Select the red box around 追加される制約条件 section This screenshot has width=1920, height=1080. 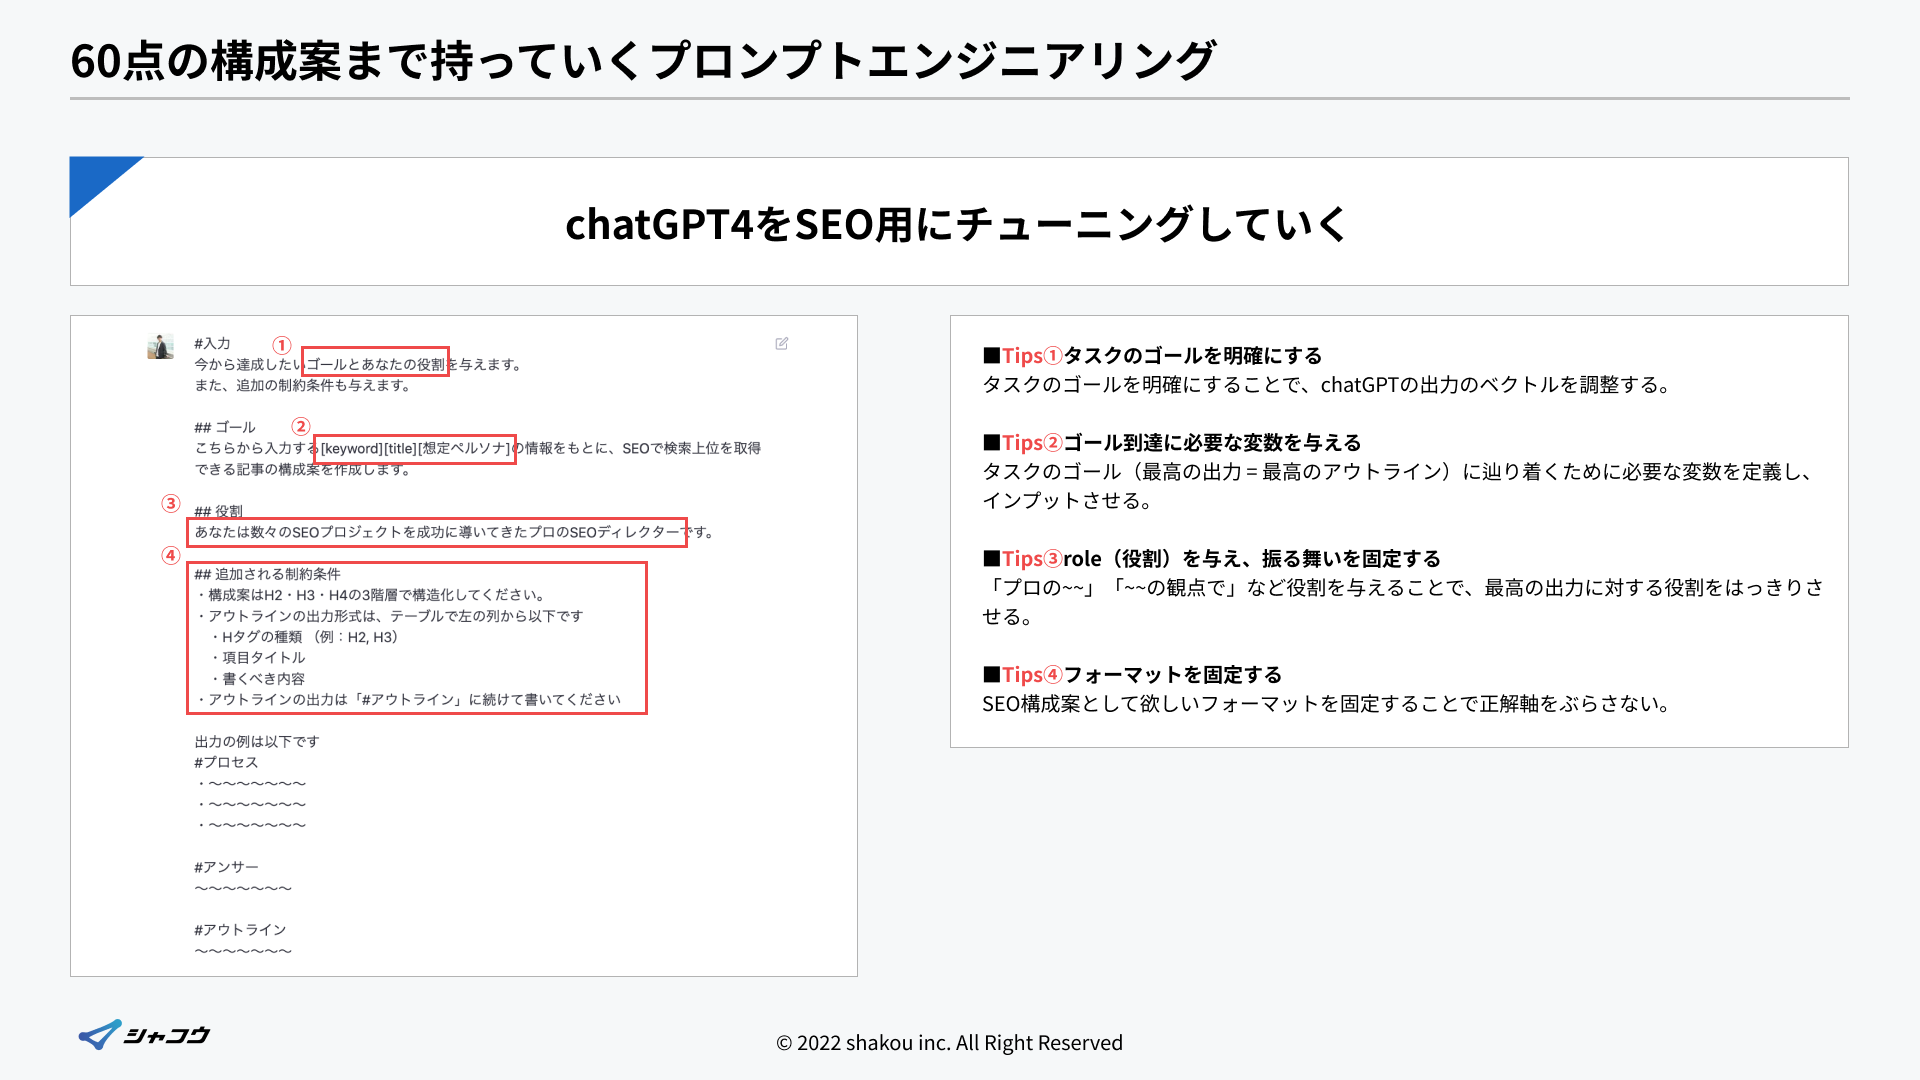click(417, 638)
